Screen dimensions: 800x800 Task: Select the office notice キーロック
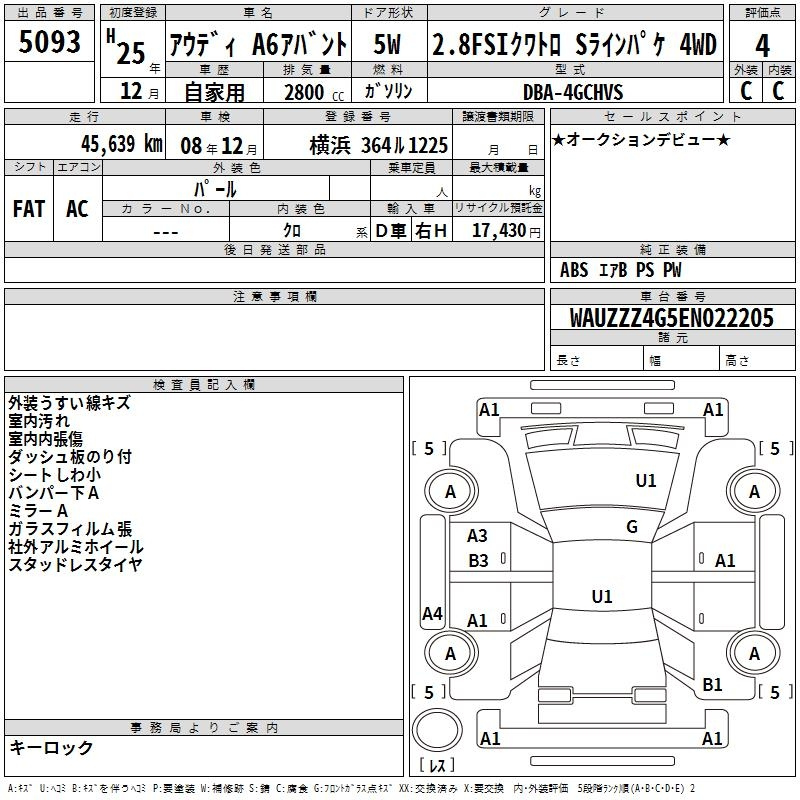click(x=51, y=747)
